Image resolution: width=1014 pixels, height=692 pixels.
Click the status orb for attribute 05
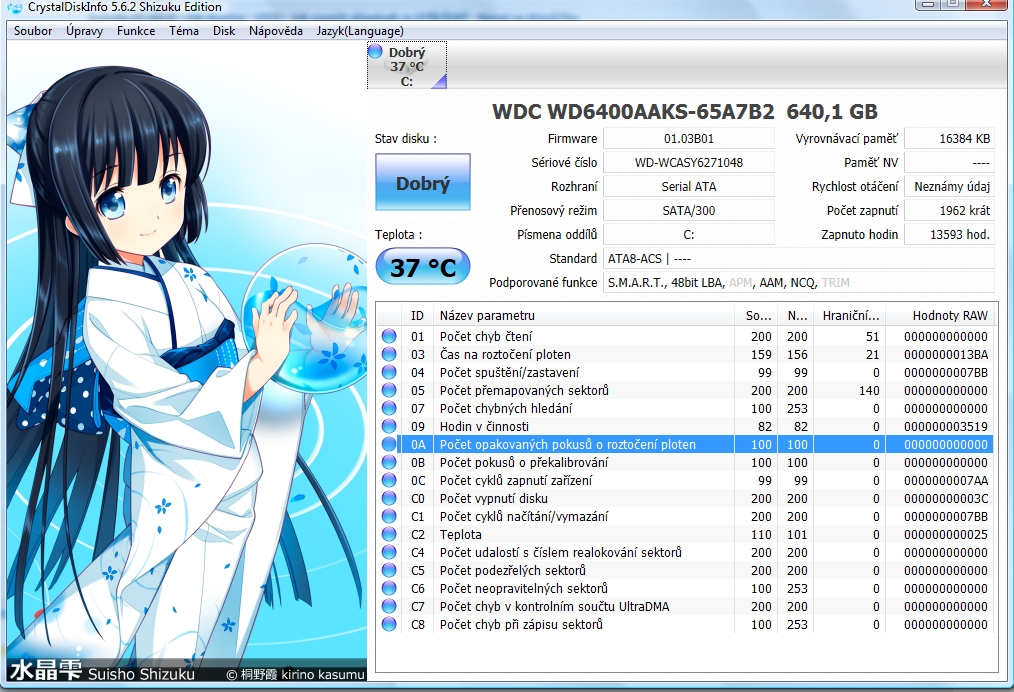pos(389,391)
